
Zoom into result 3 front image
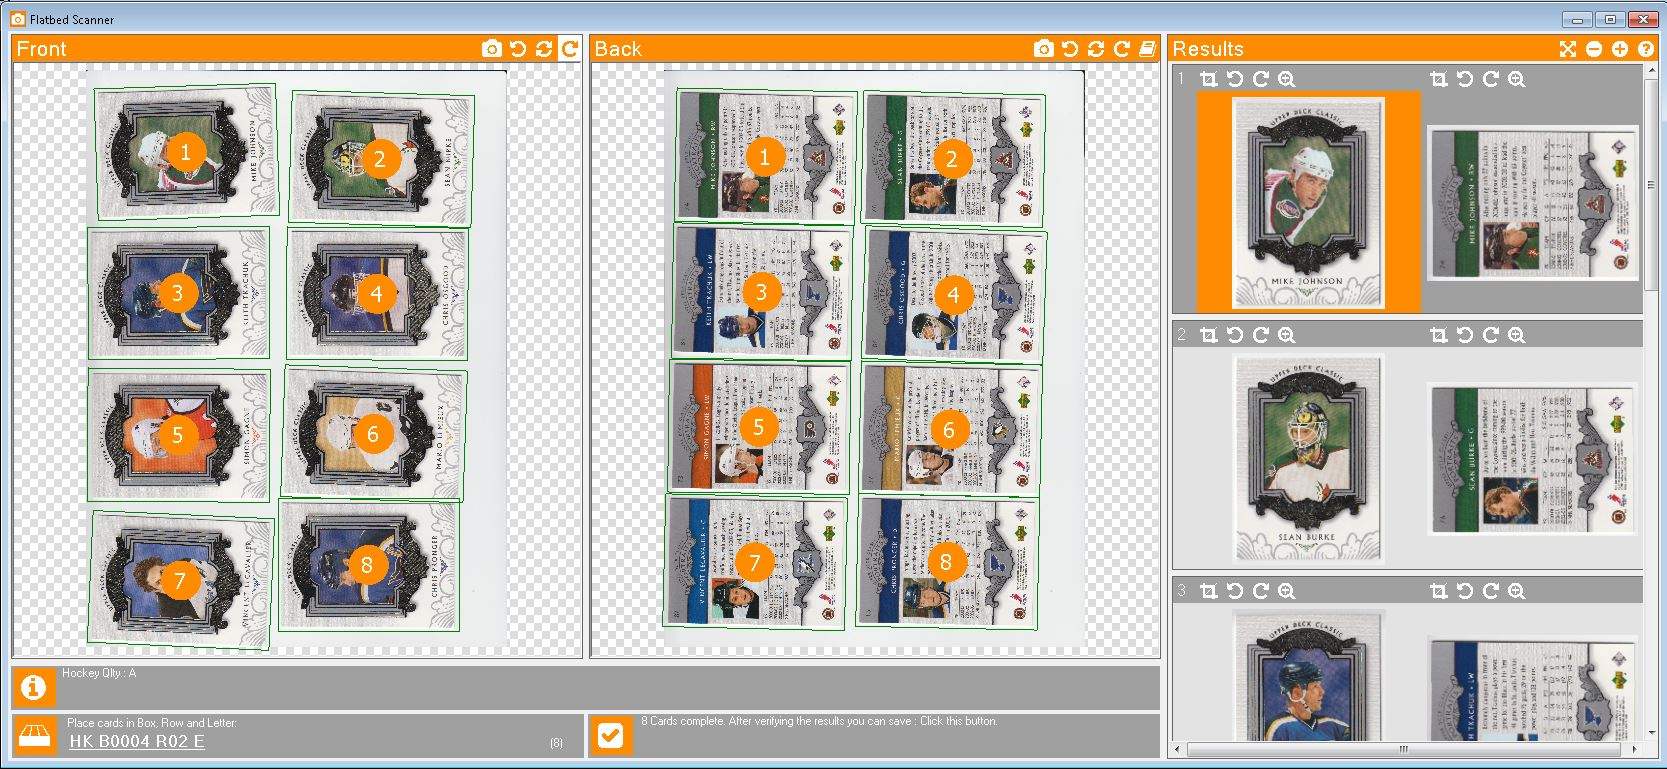click(x=1287, y=591)
